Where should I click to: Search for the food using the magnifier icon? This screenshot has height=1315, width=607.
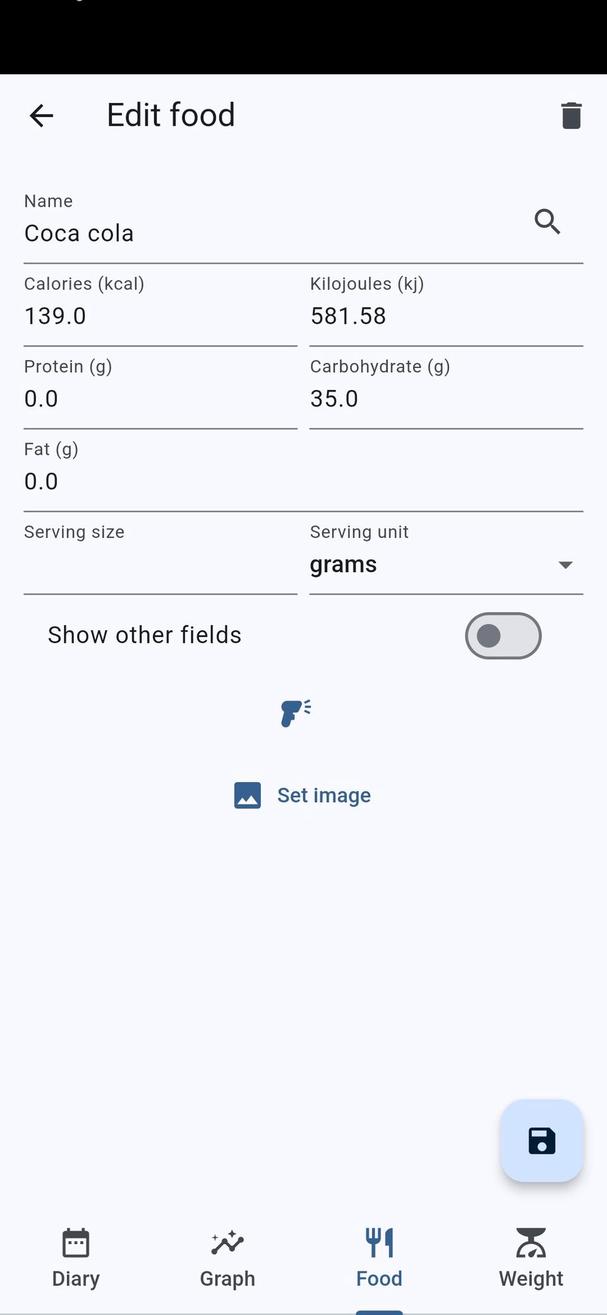pyautogui.click(x=547, y=221)
